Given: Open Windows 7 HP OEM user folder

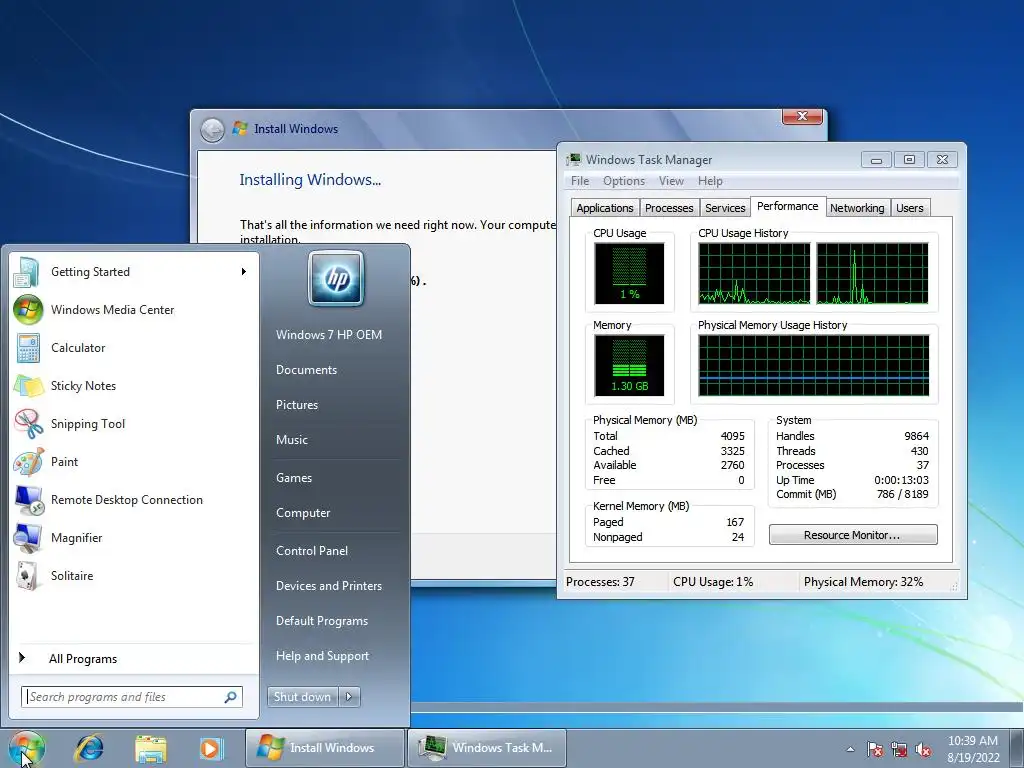Looking at the screenshot, I should [x=328, y=334].
